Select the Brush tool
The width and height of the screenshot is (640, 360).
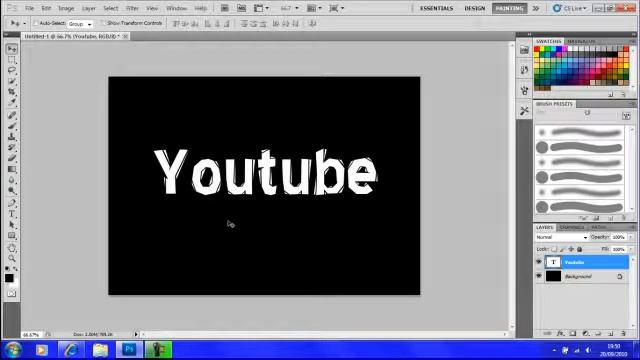12,126
